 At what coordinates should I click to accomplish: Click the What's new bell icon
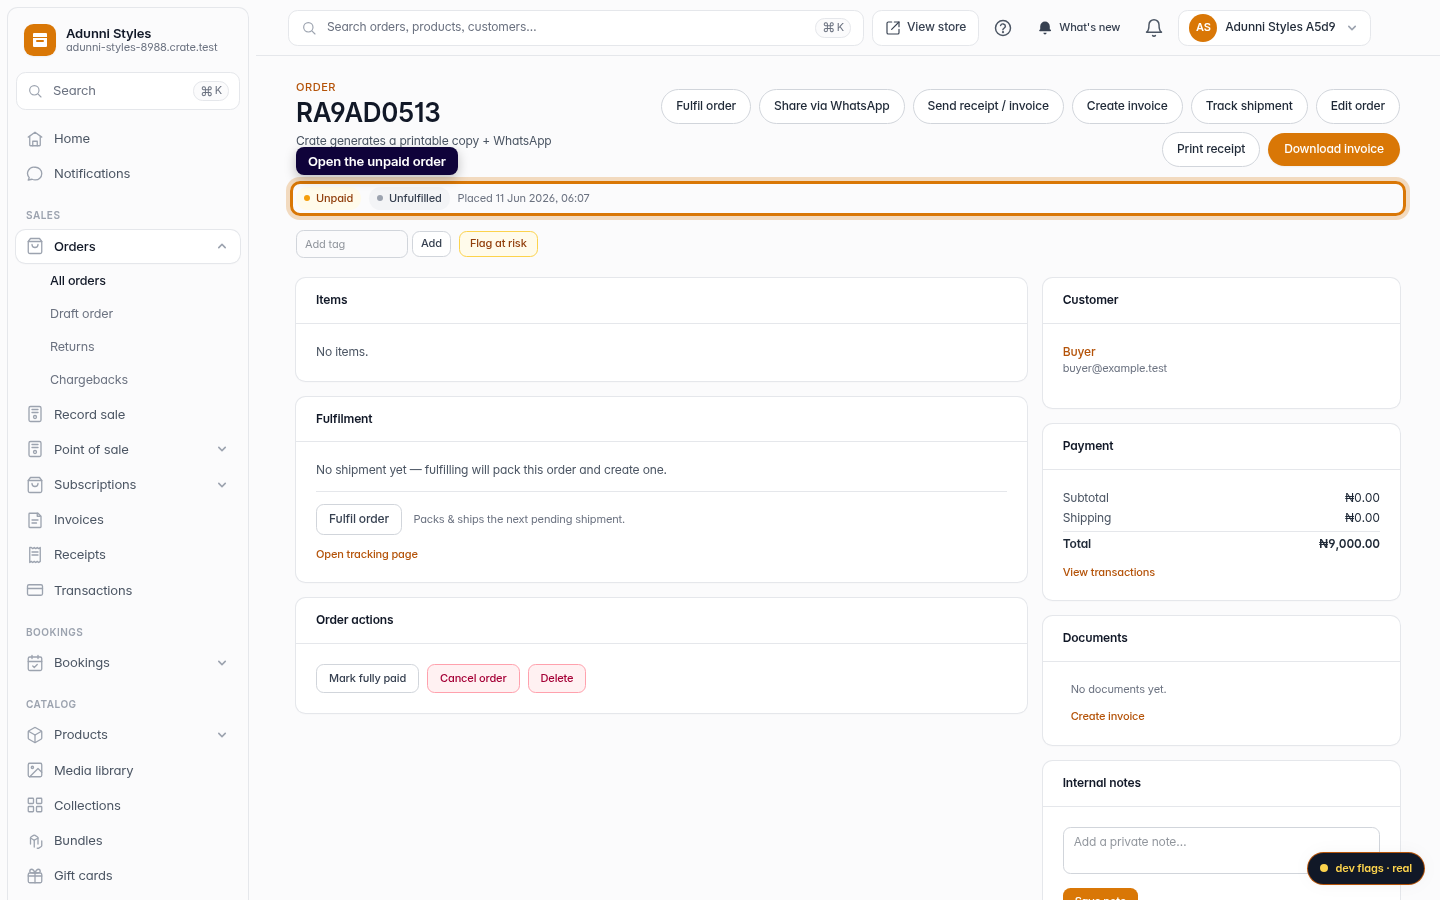coord(1045,28)
